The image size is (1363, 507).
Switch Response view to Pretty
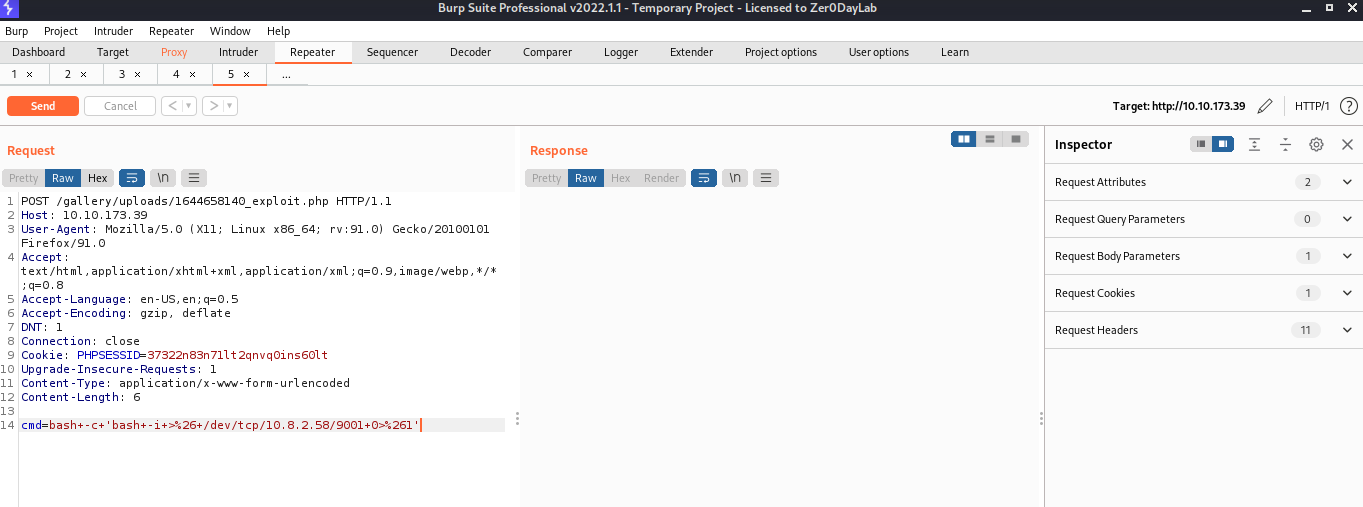click(546, 178)
